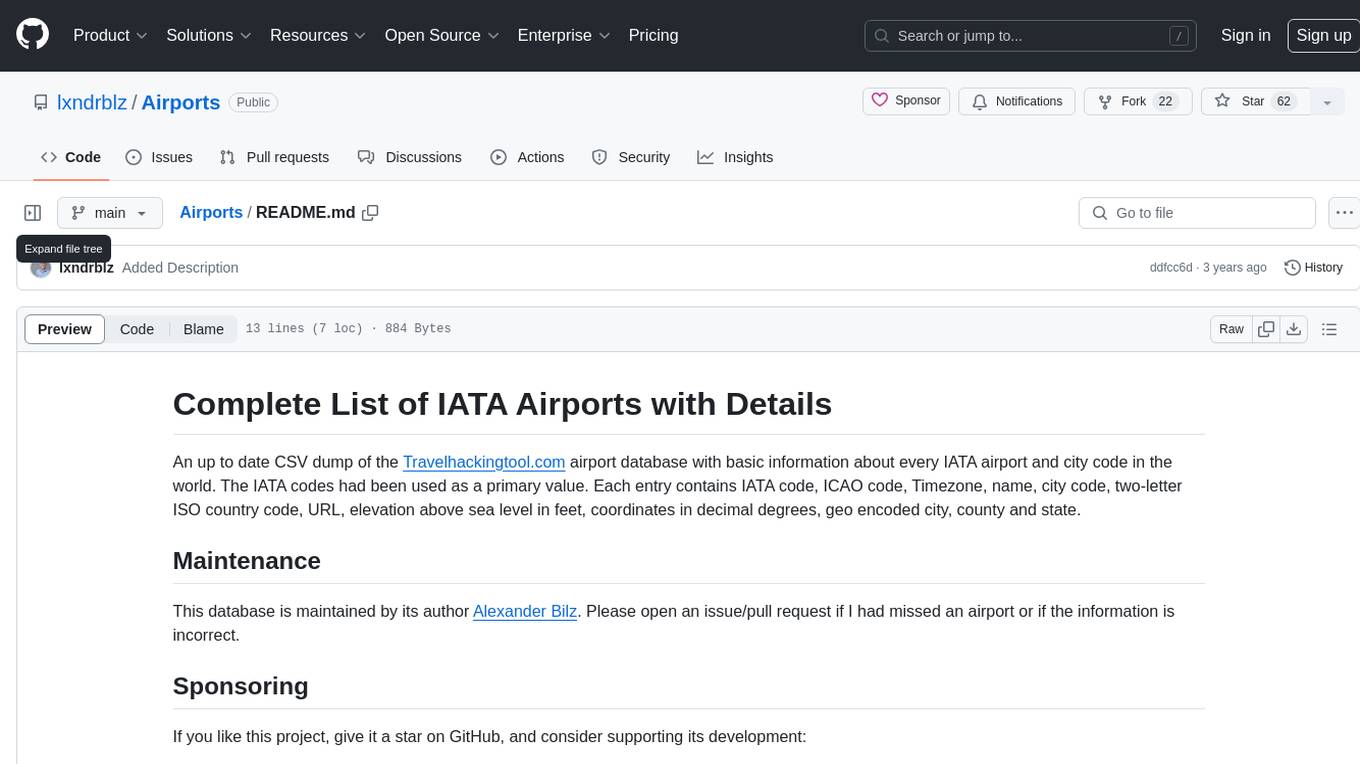The height and width of the screenshot is (764, 1360).
Task: Go to Airports breadcrumb folder
Action: tap(211, 212)
